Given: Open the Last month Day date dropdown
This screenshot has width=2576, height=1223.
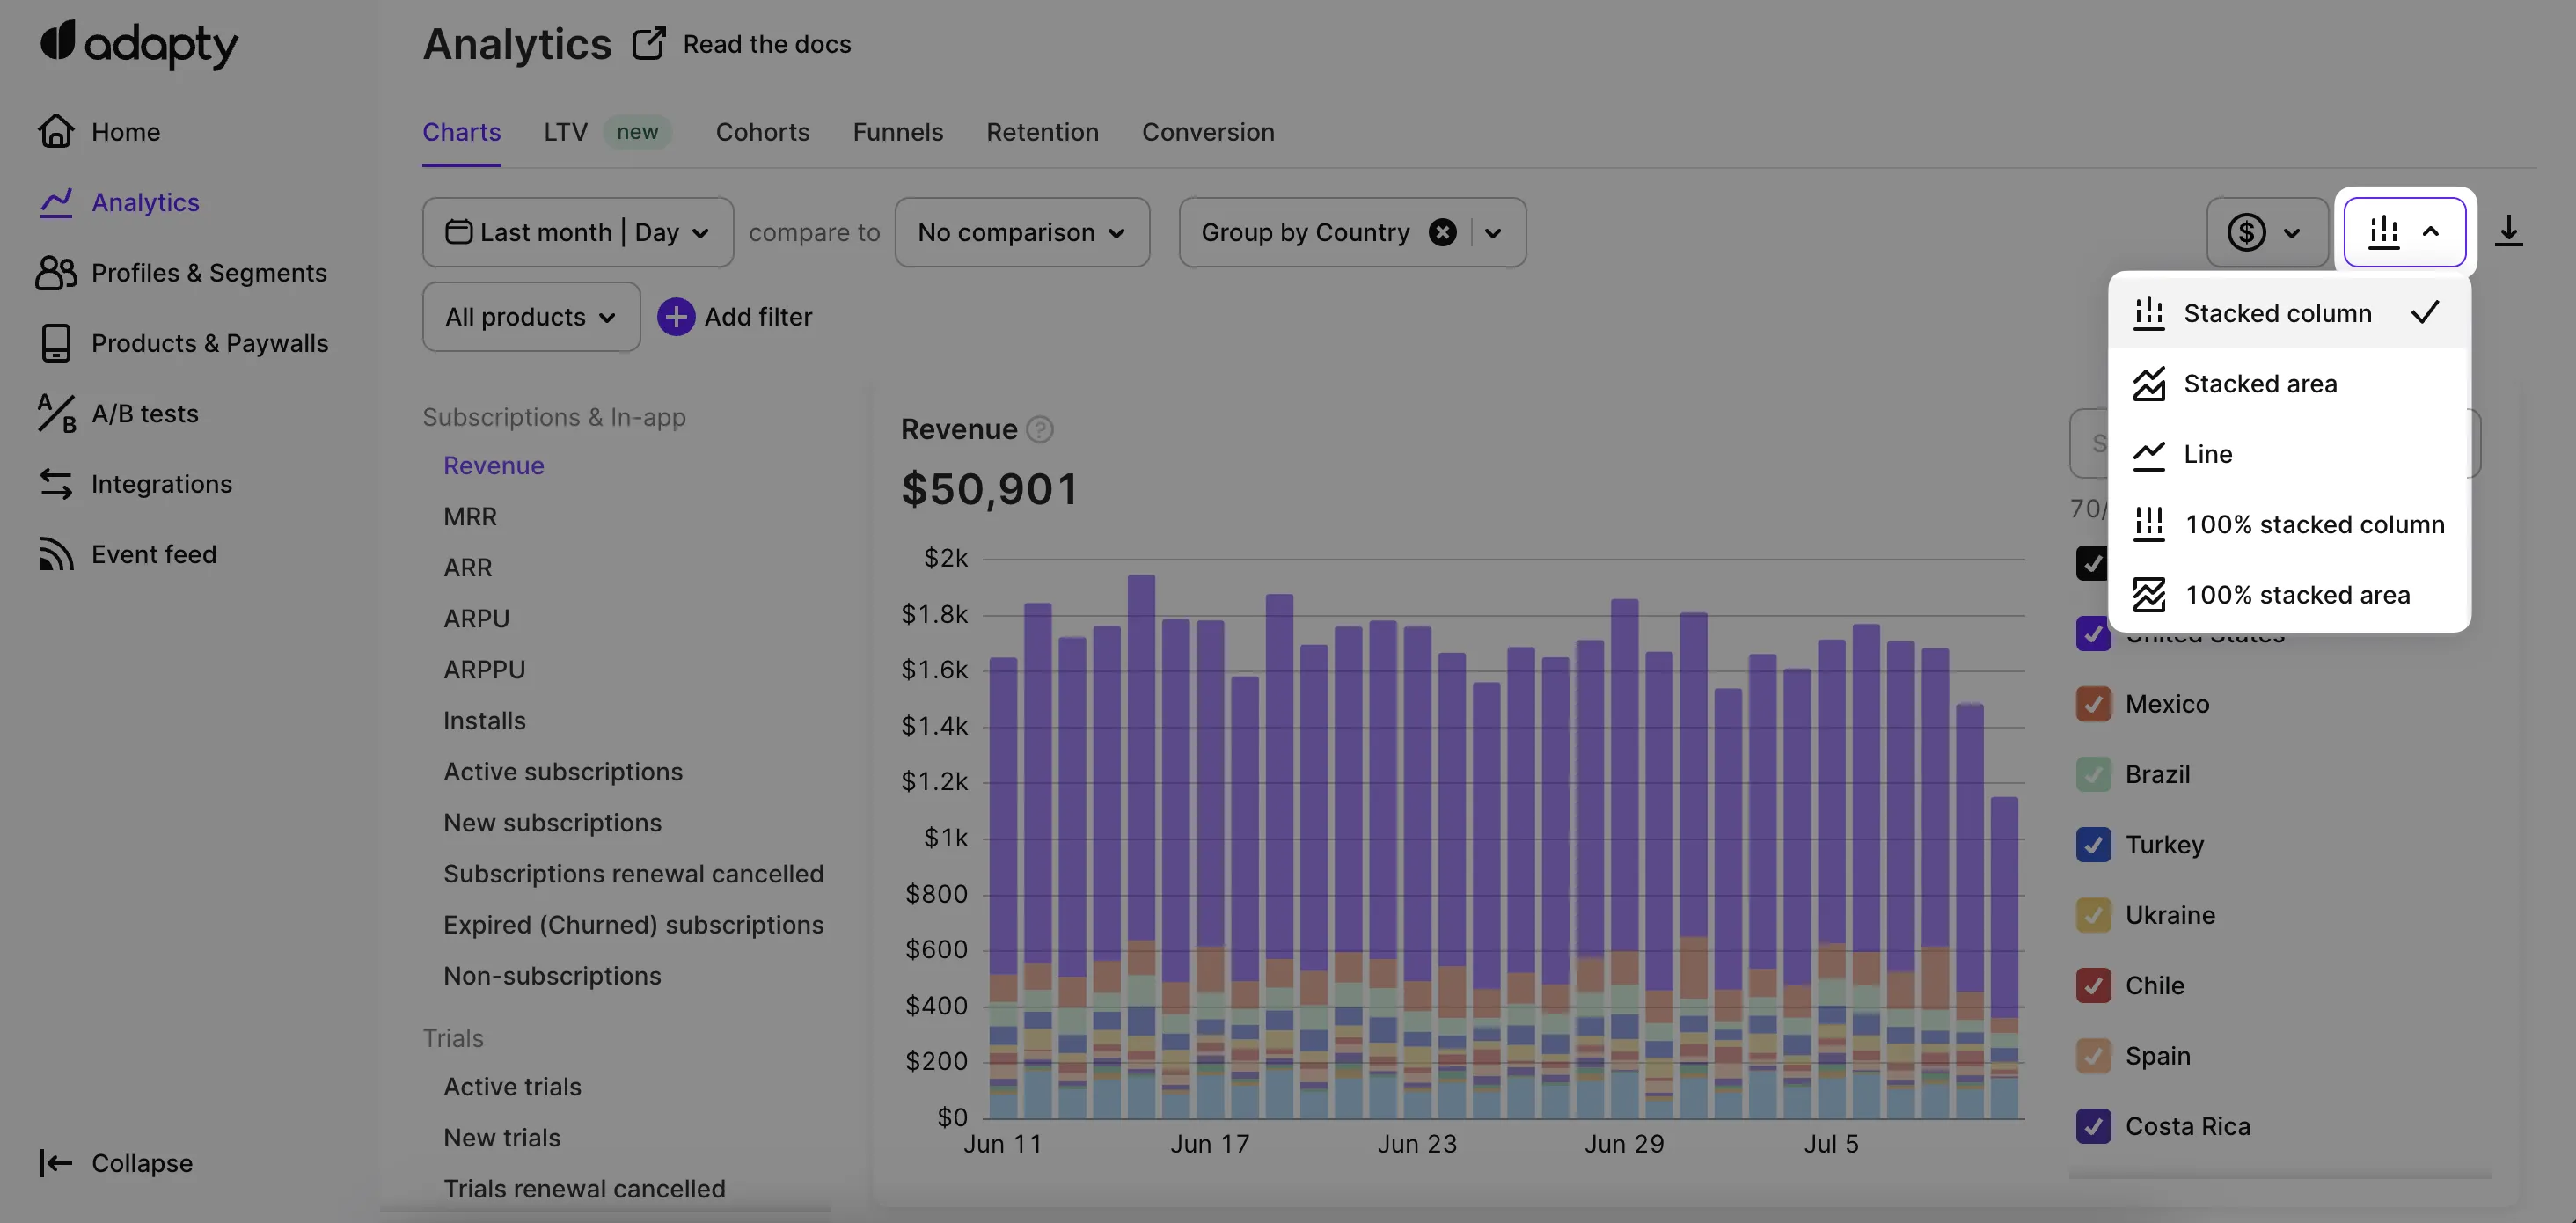Looking at the screenshot, I should (x=577, y=232).
